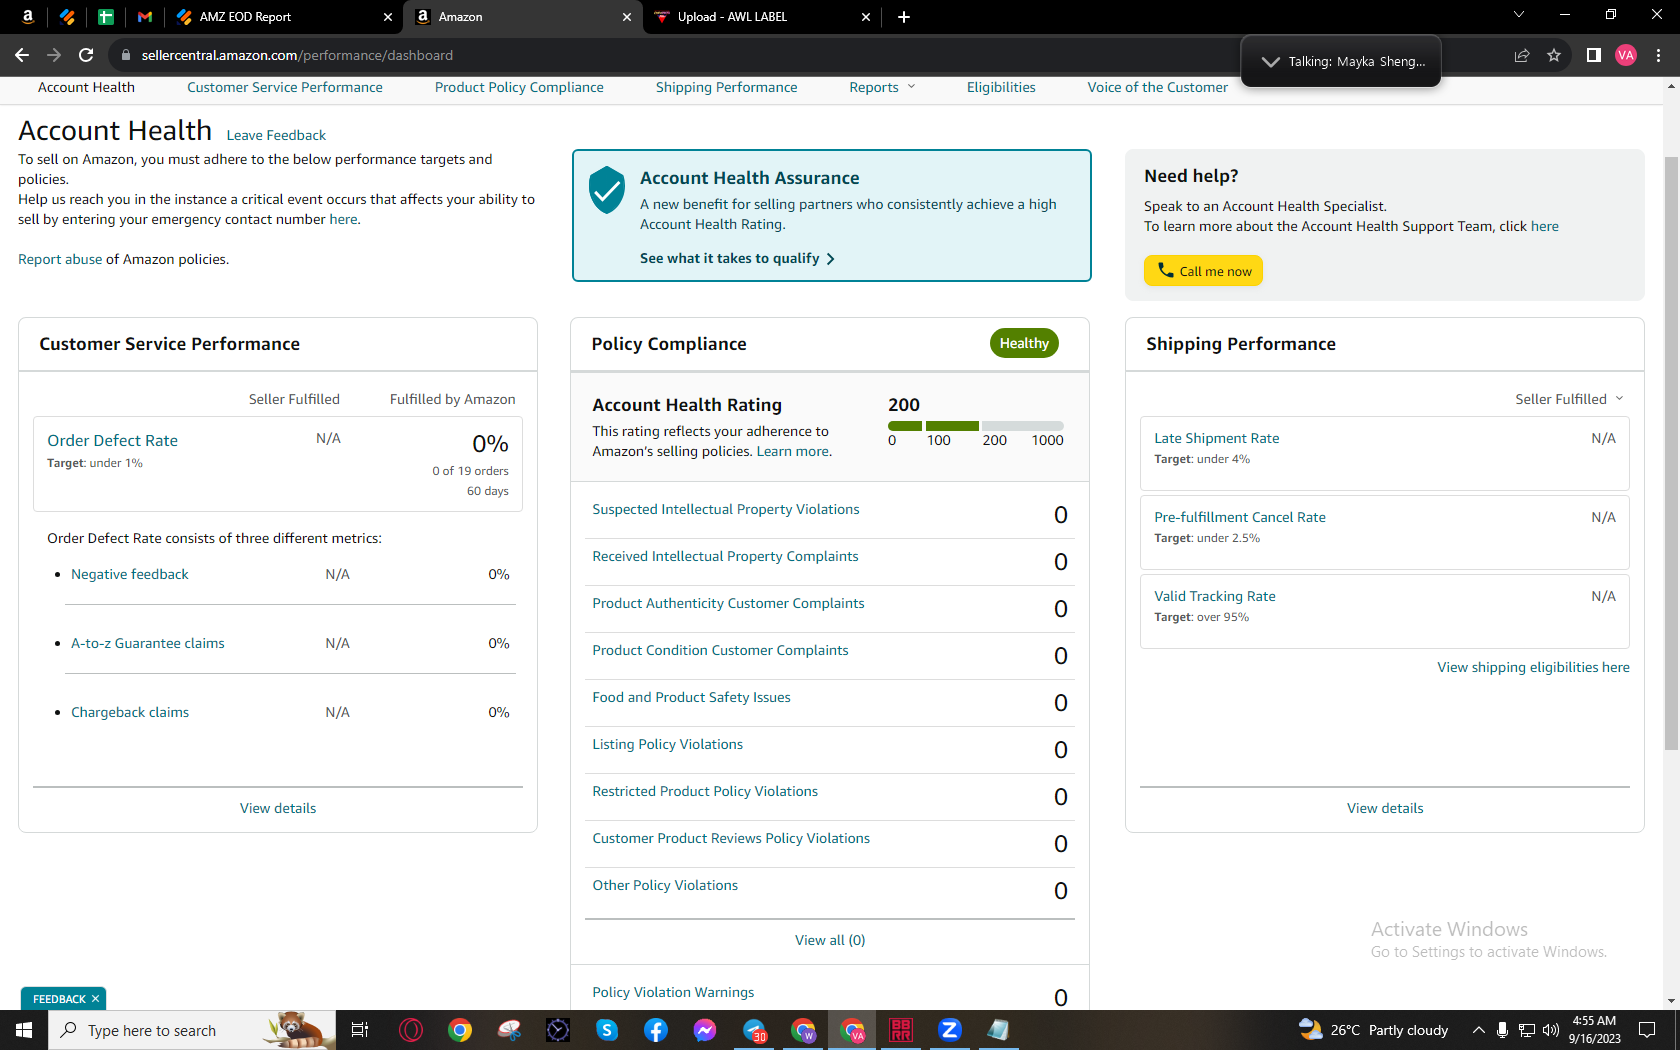This screenshot has height=1050, width=1680.
Task: Open See what it takes to qualify
Action: (737, 258)
